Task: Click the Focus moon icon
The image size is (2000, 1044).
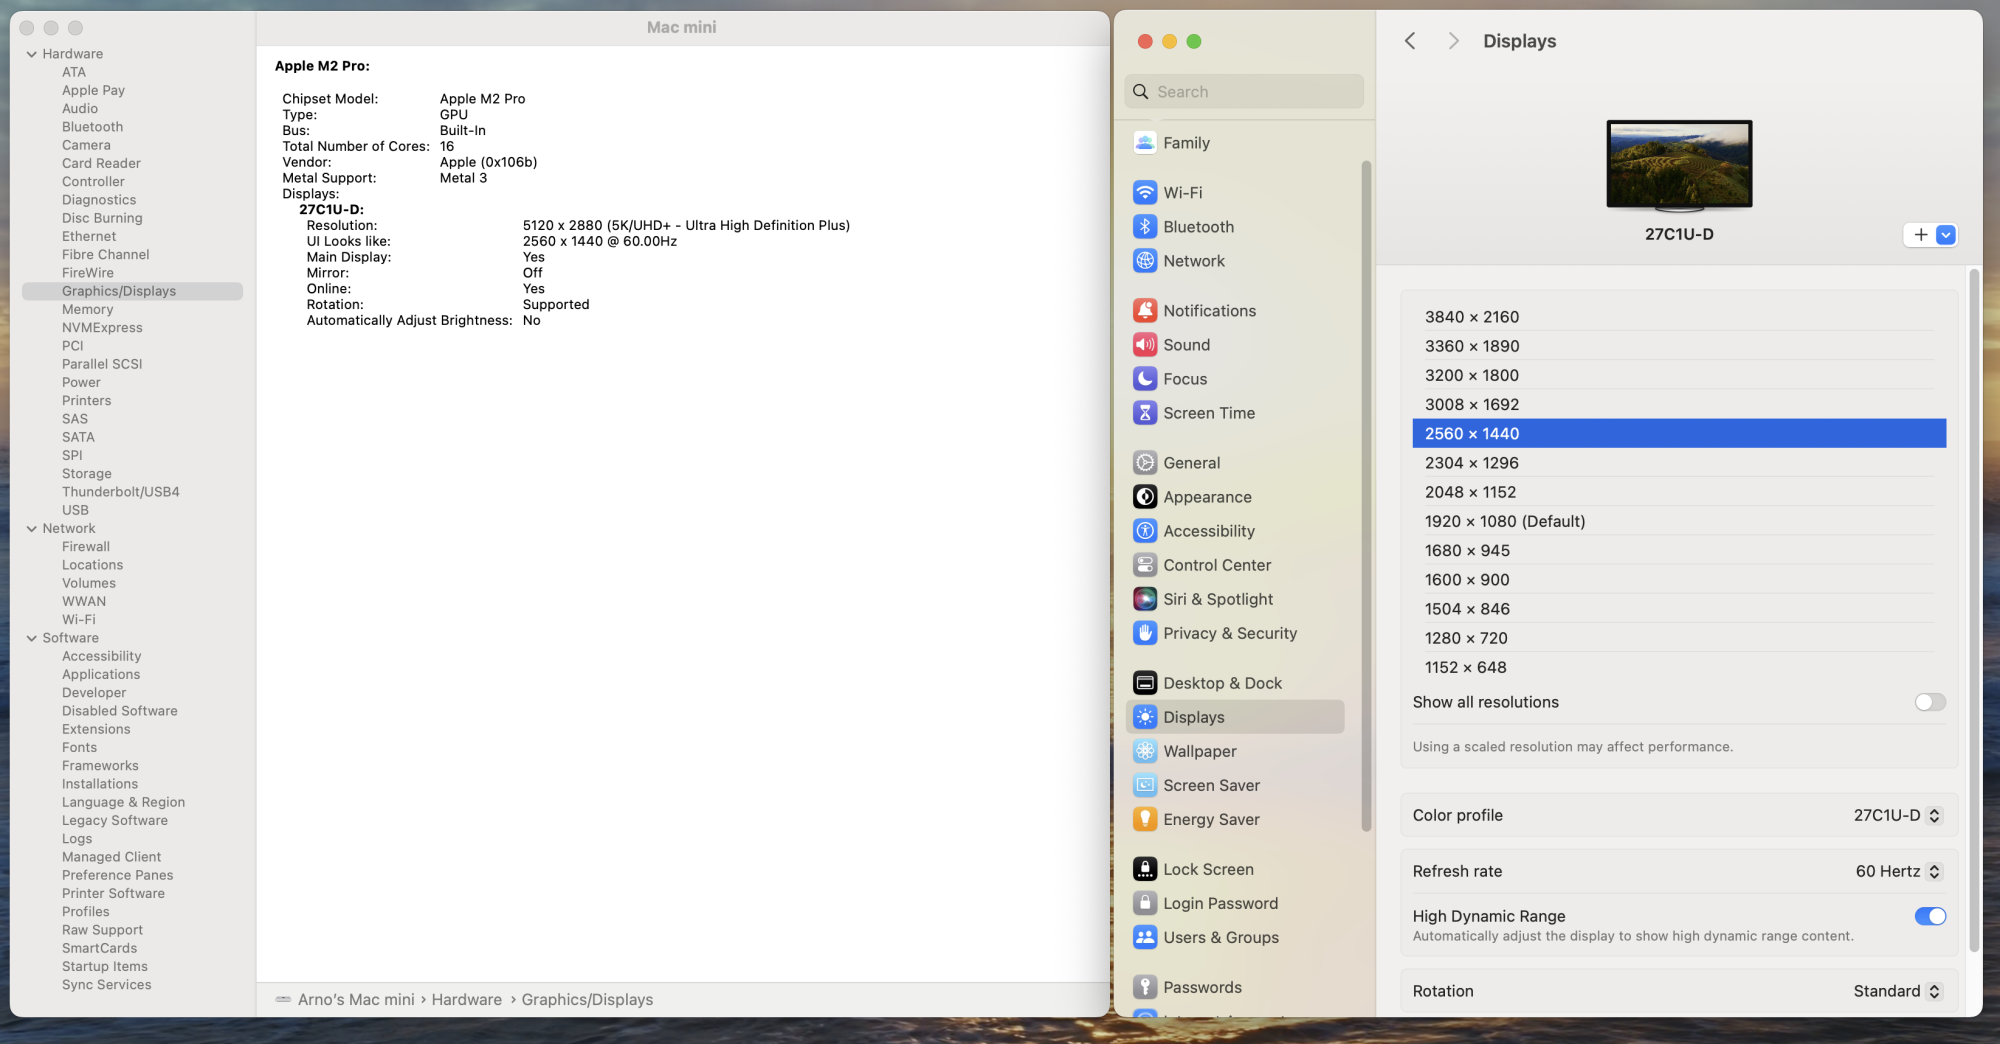Action: click(1145, 379)
